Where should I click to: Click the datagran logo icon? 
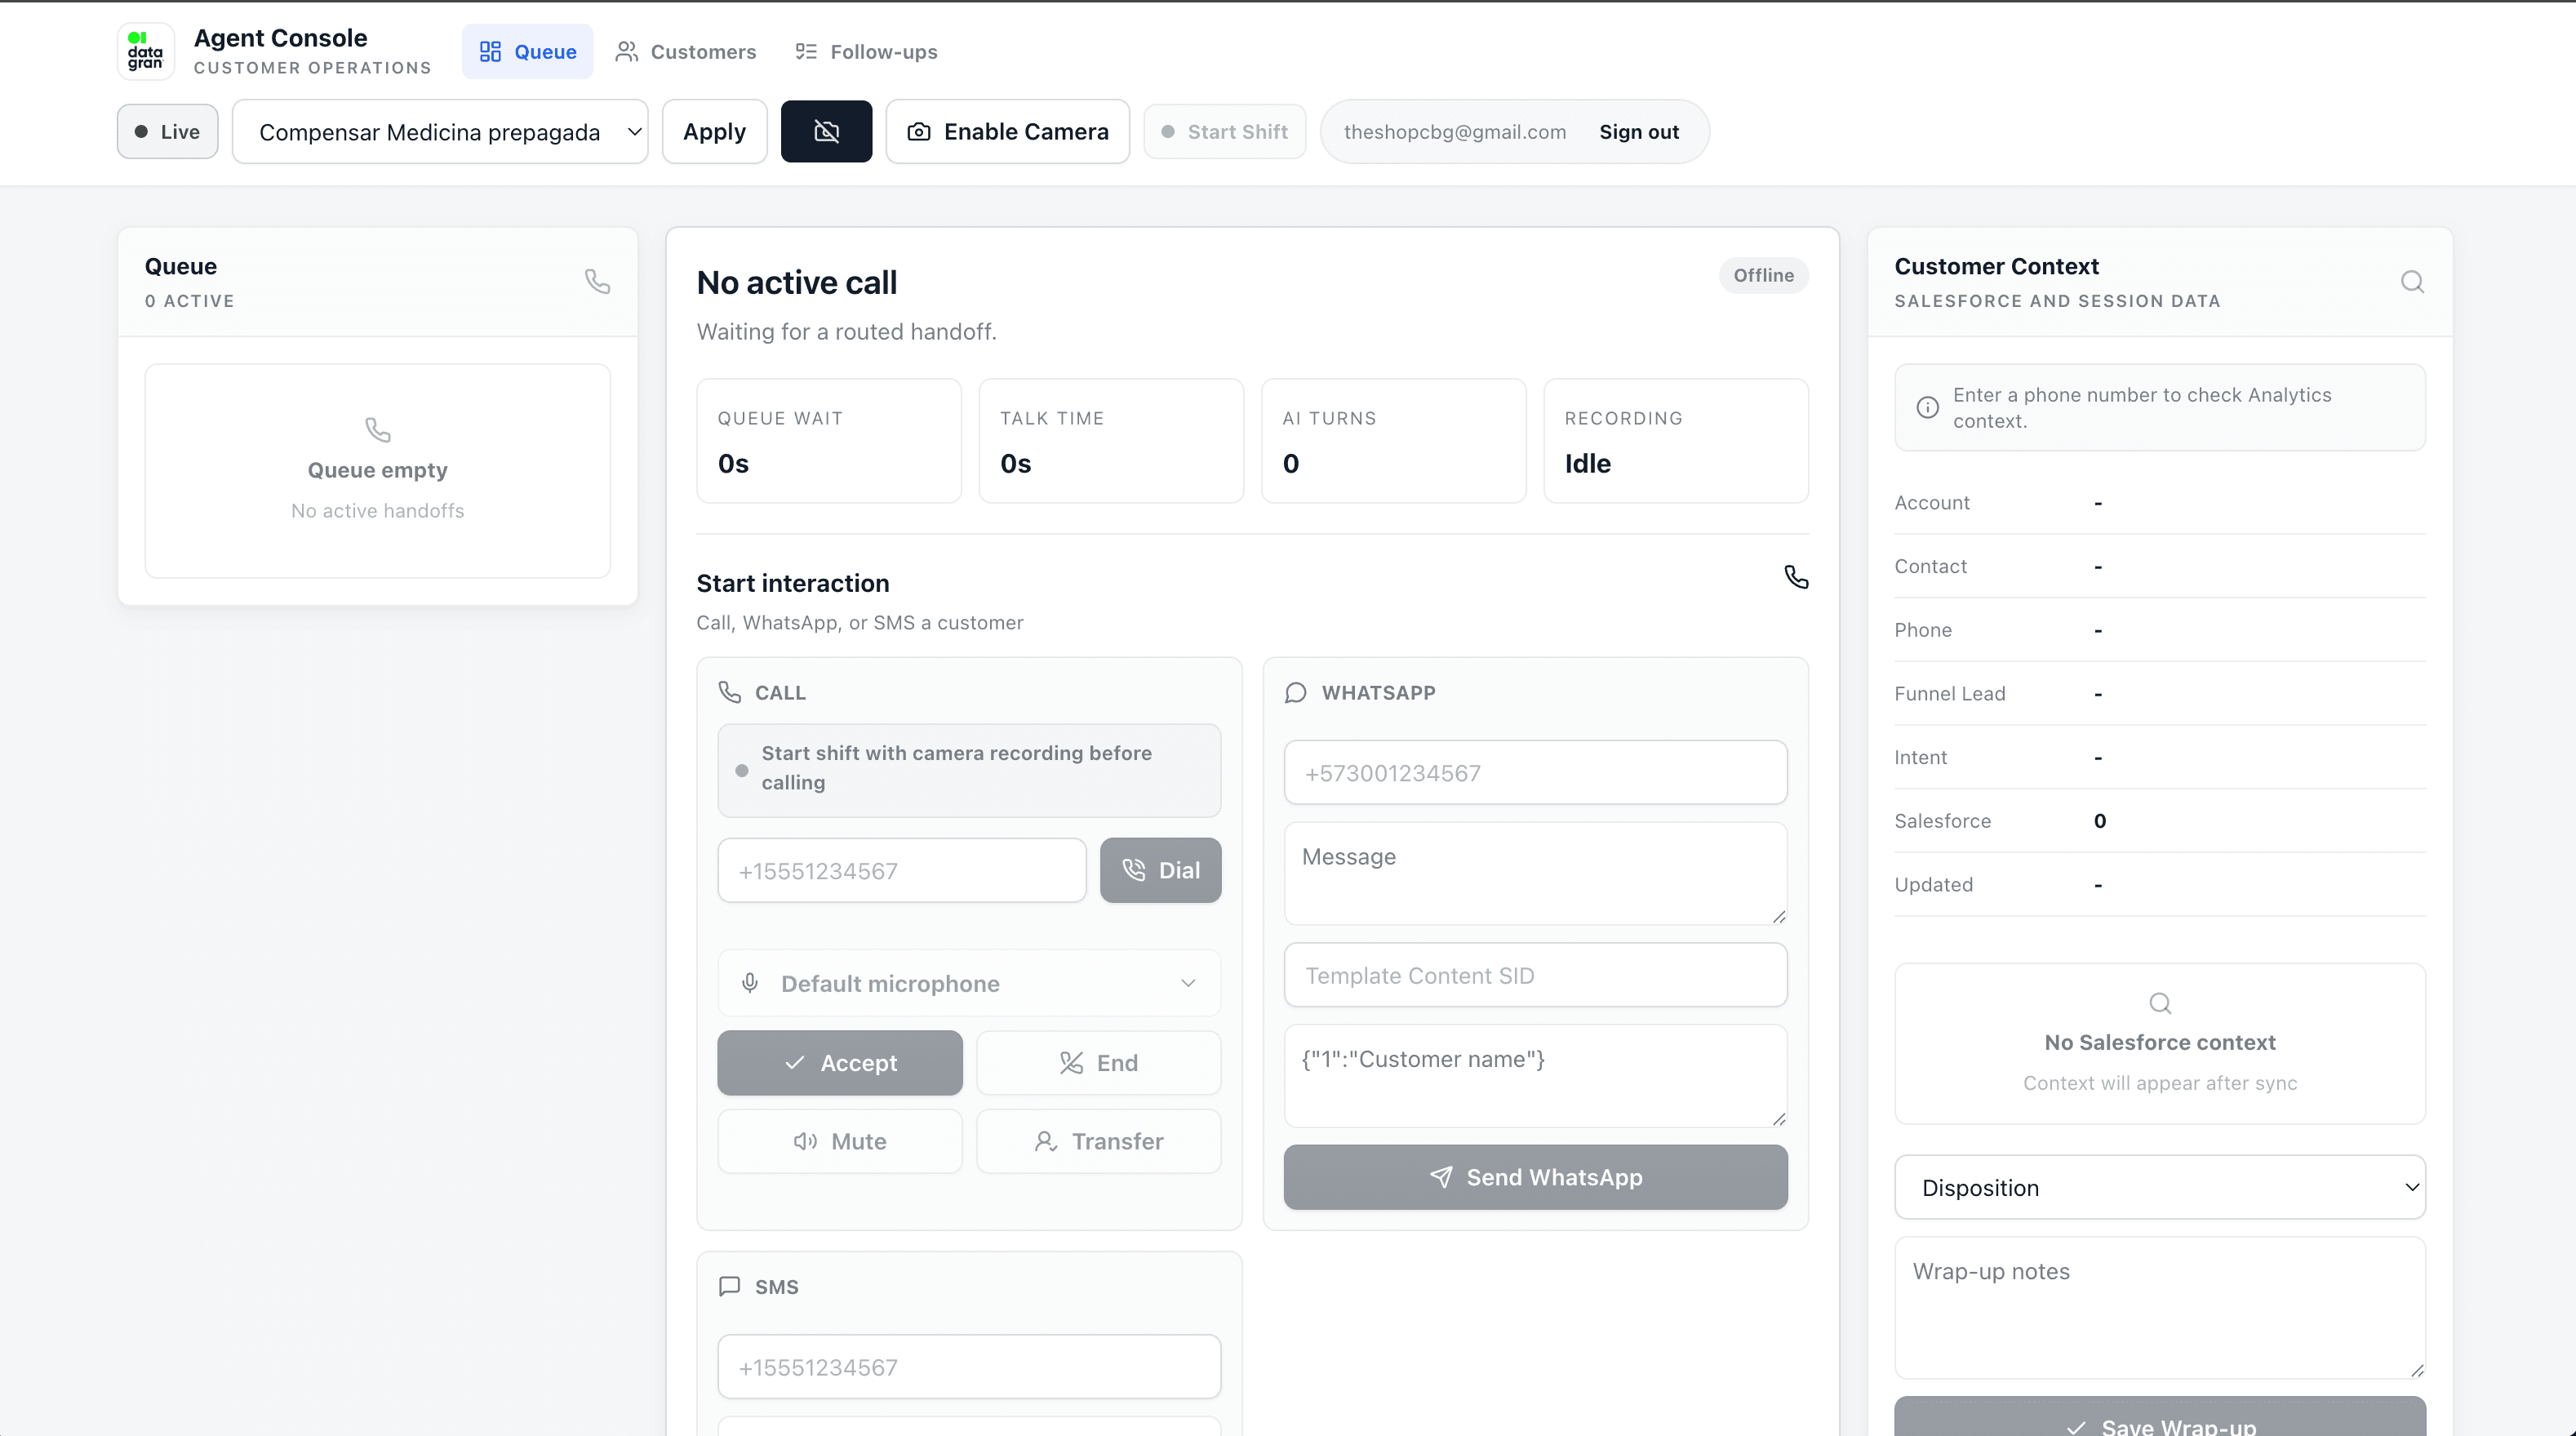(145, 51)
